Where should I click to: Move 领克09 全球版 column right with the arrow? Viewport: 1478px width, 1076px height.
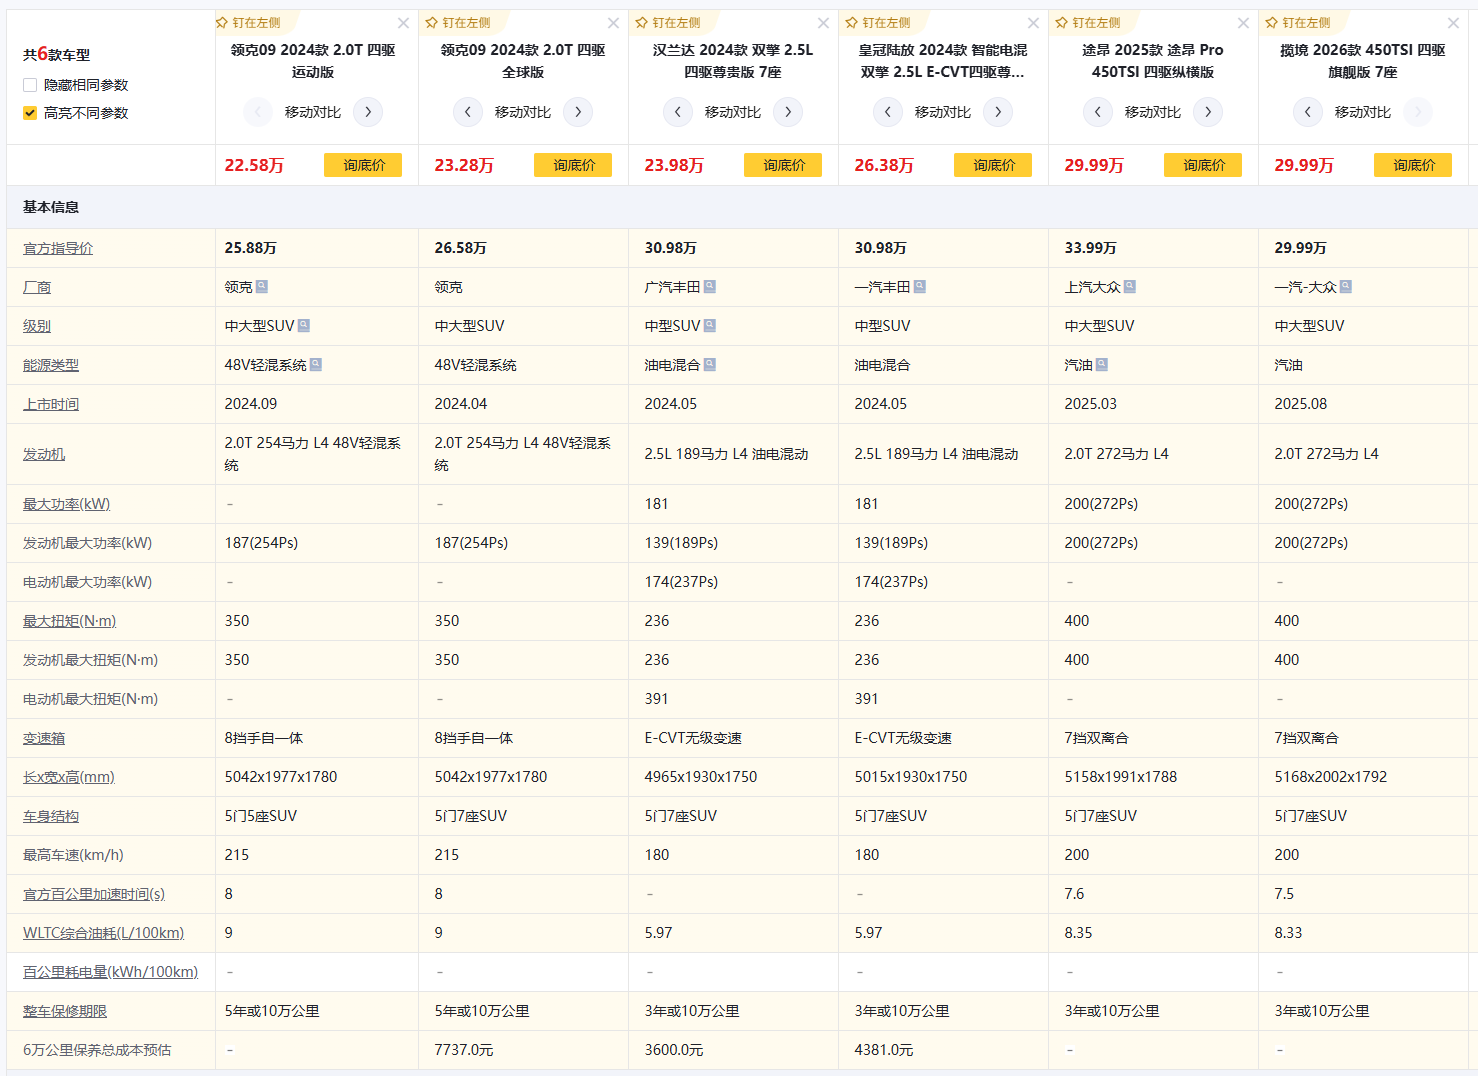tap(578, 112)
